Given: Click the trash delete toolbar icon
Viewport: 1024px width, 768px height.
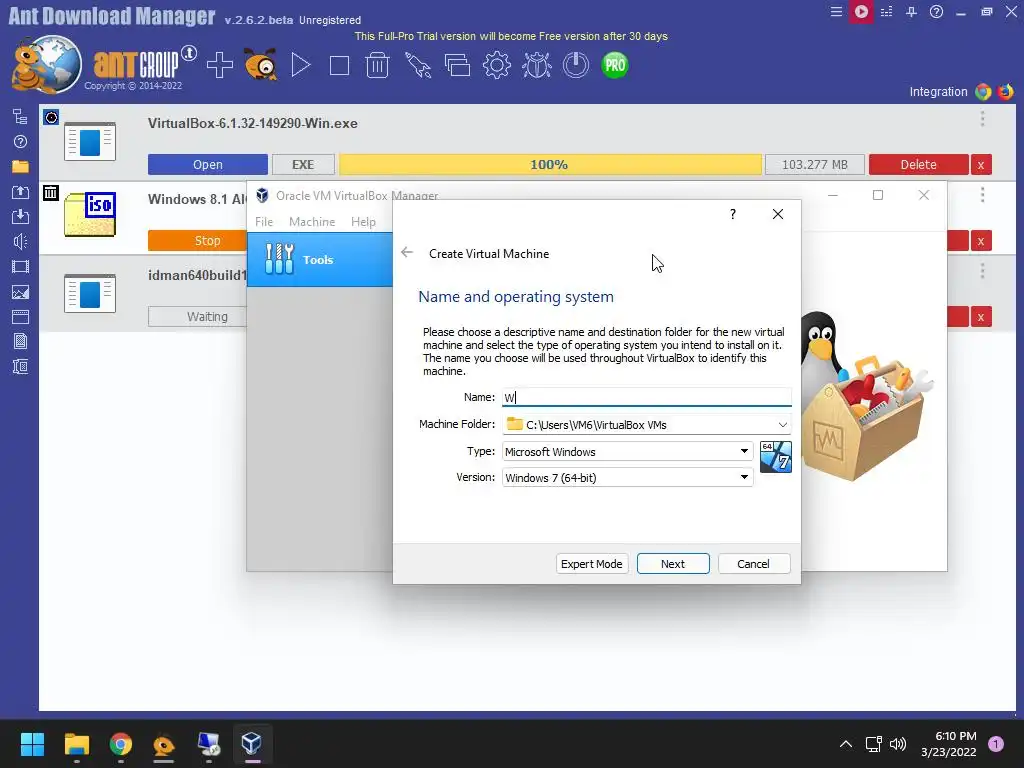Looking at the screenshot, I should point(377,65).
